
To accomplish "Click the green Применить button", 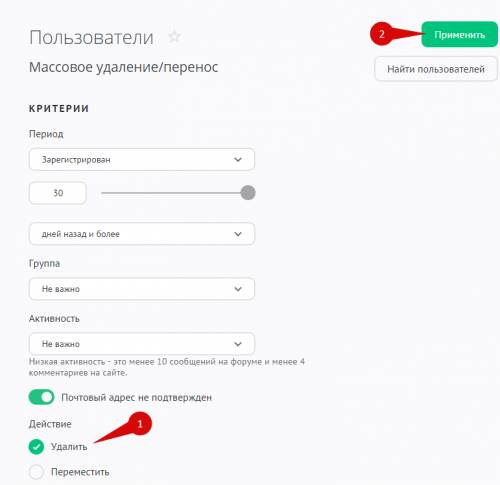I will (459, 35).
